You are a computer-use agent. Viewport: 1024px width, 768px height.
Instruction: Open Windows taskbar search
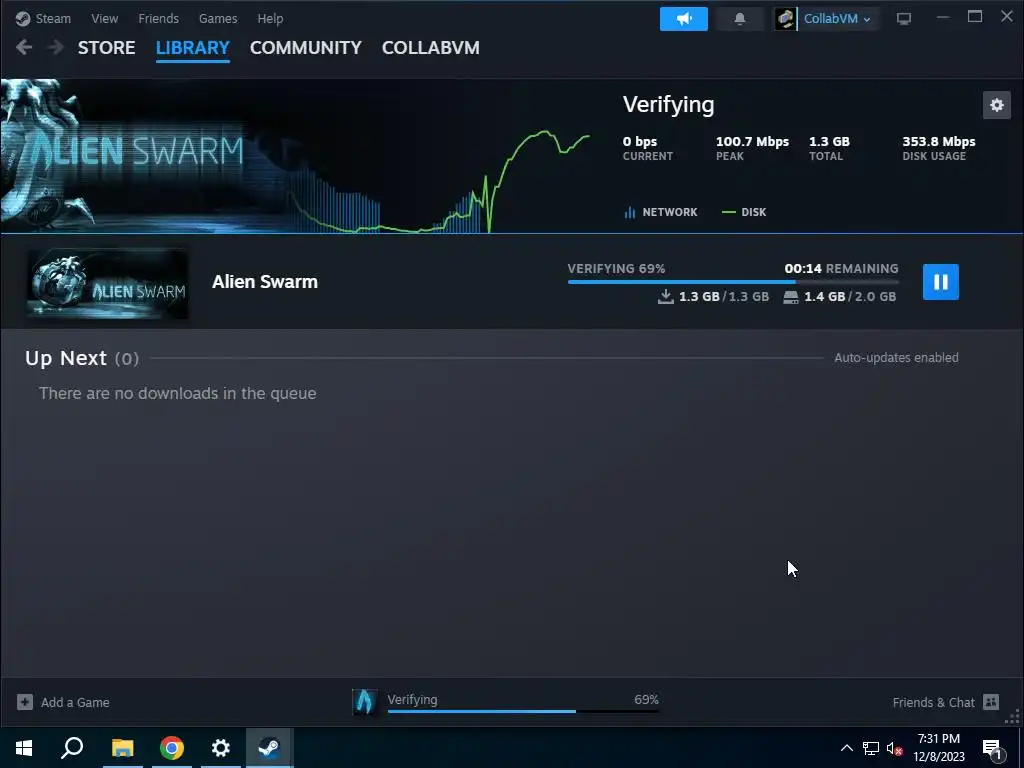click(72, 748)
